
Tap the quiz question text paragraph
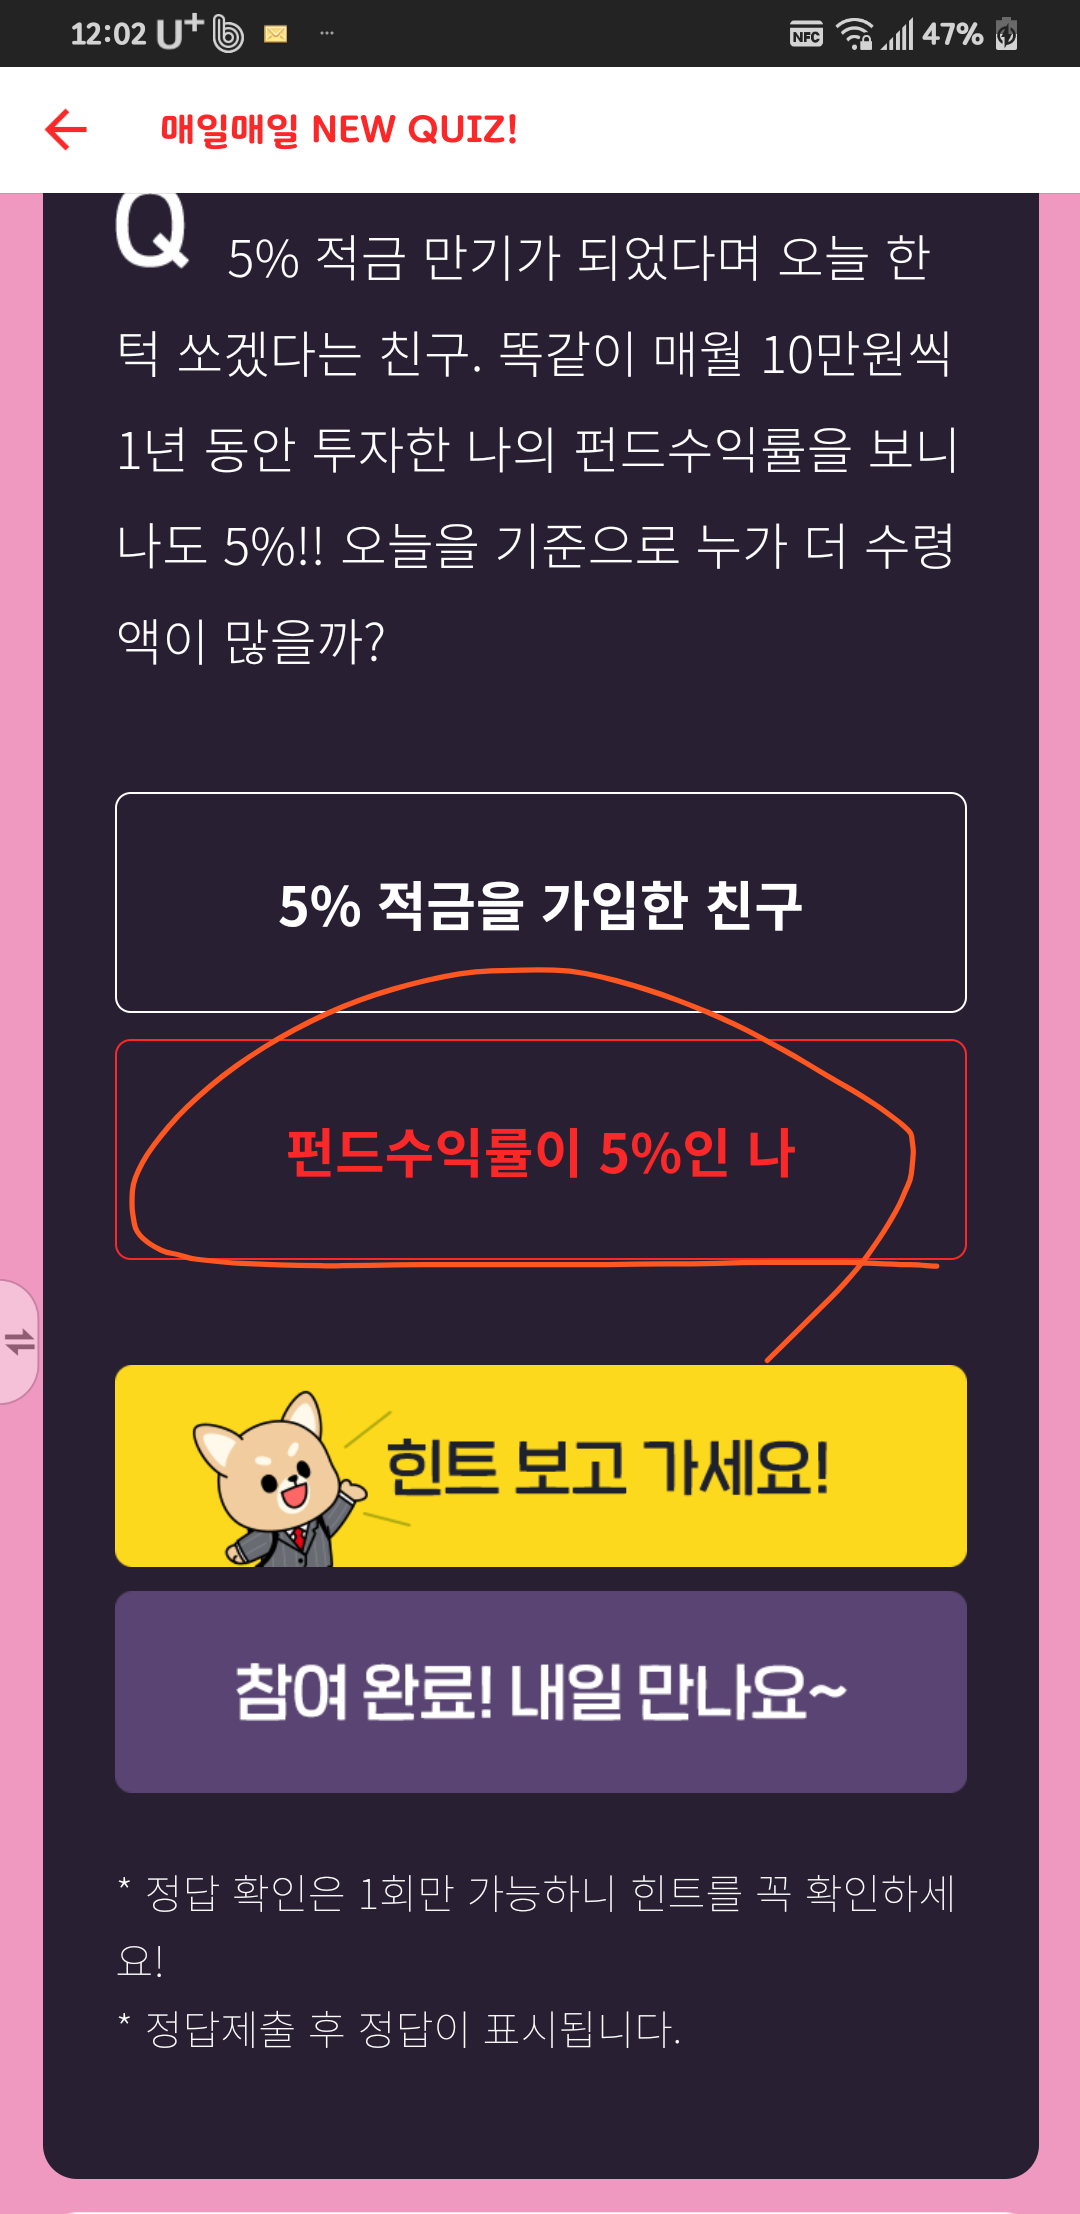pyautogui.click(x=538, y=449)
